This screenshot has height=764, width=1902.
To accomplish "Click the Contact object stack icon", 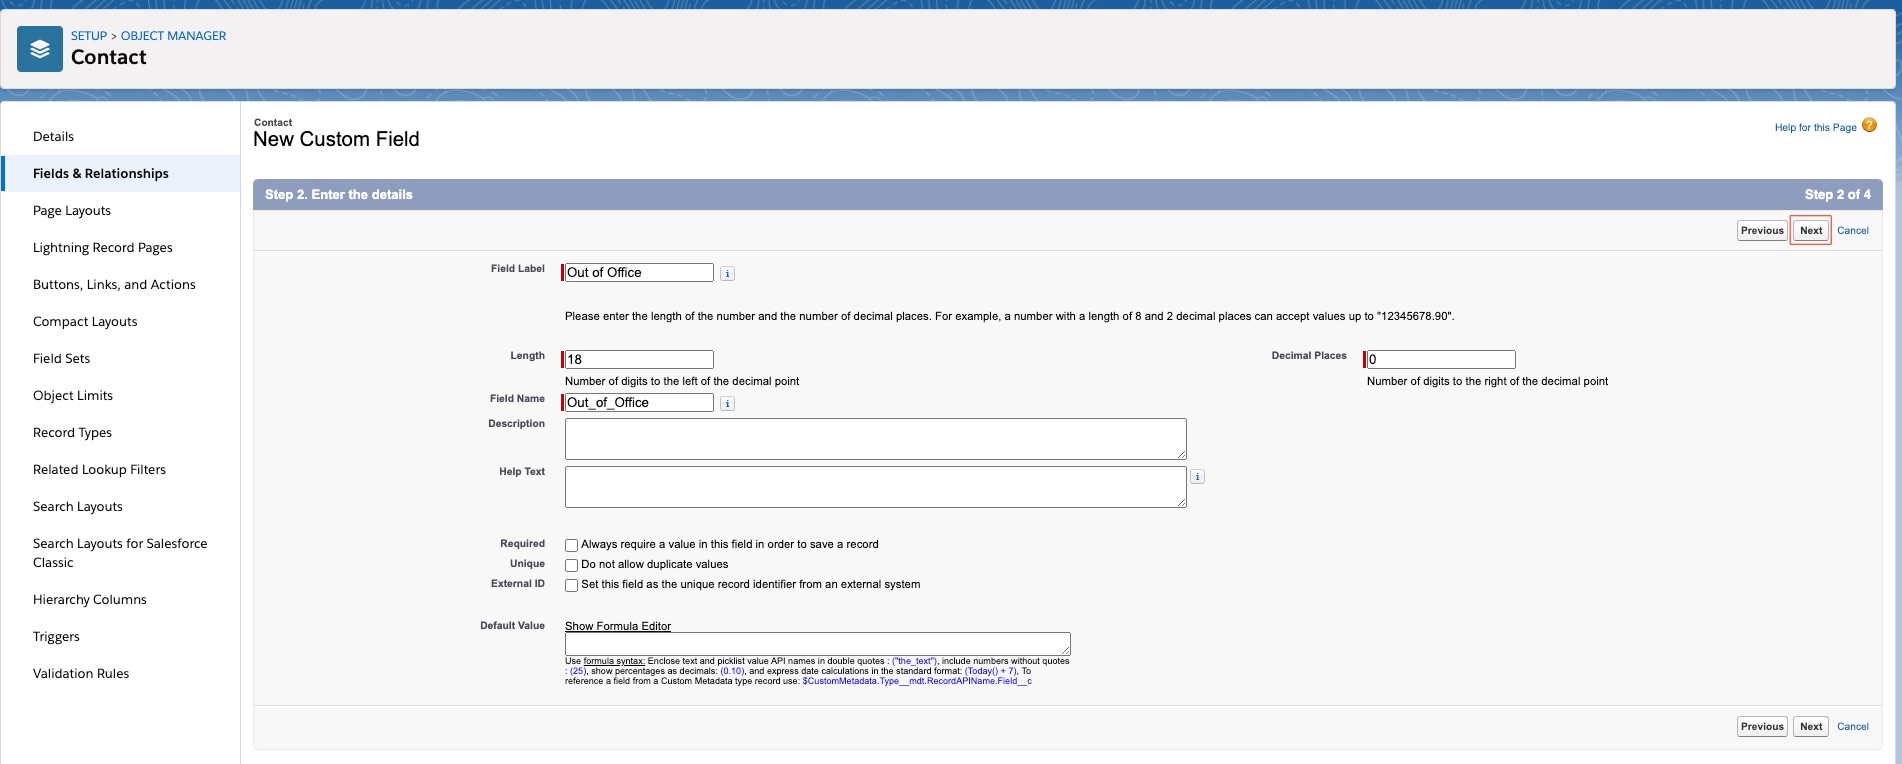I will (x=40, y=49).
